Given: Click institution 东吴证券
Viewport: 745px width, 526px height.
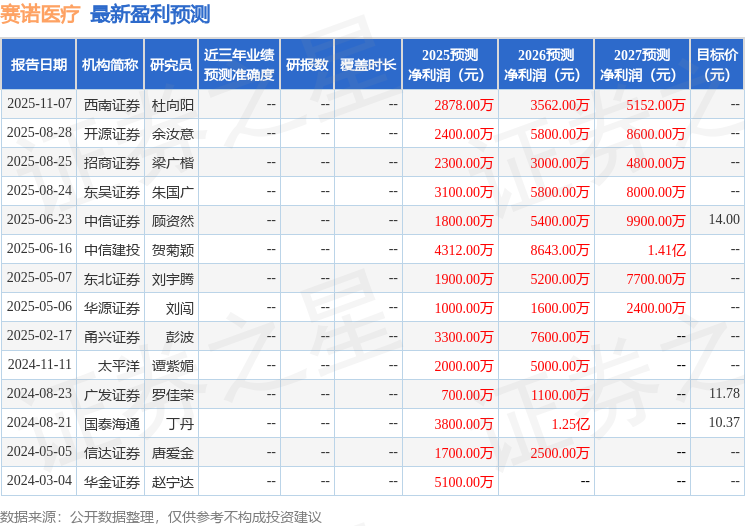Looking at the screenshot, I should (x=112, y=192).
